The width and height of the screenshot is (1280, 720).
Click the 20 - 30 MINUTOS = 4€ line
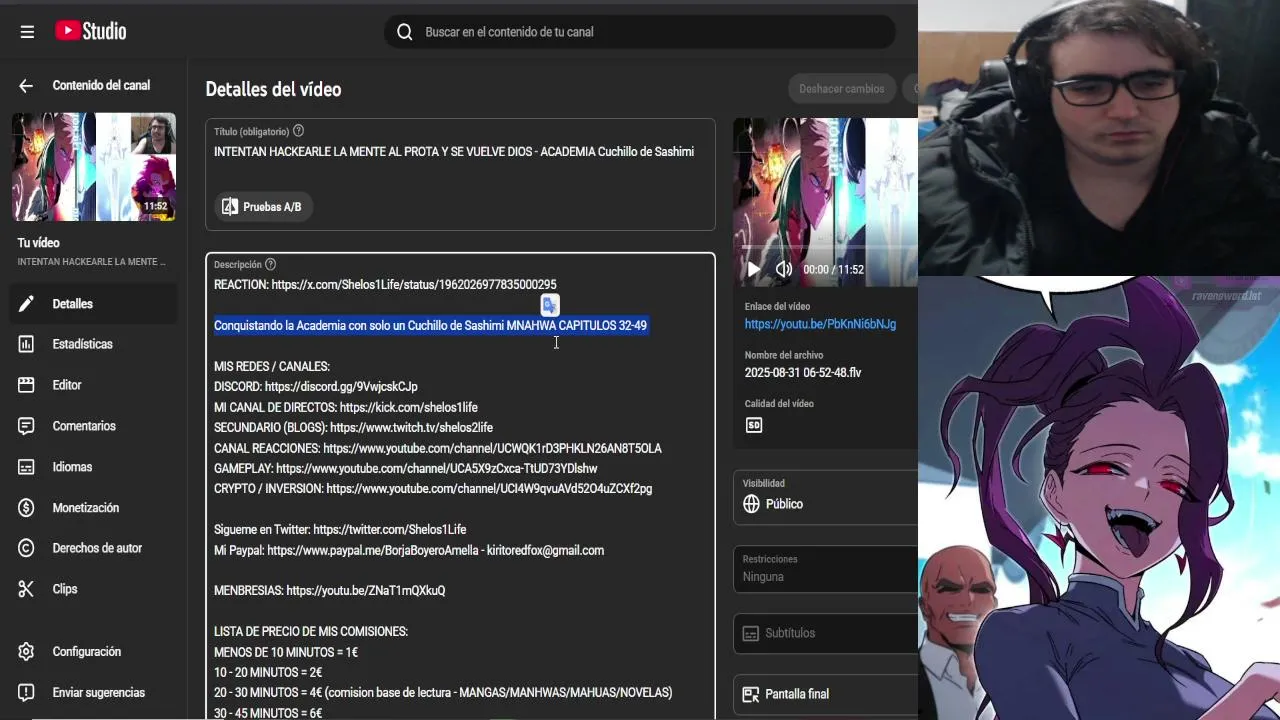tap(443, 693)
